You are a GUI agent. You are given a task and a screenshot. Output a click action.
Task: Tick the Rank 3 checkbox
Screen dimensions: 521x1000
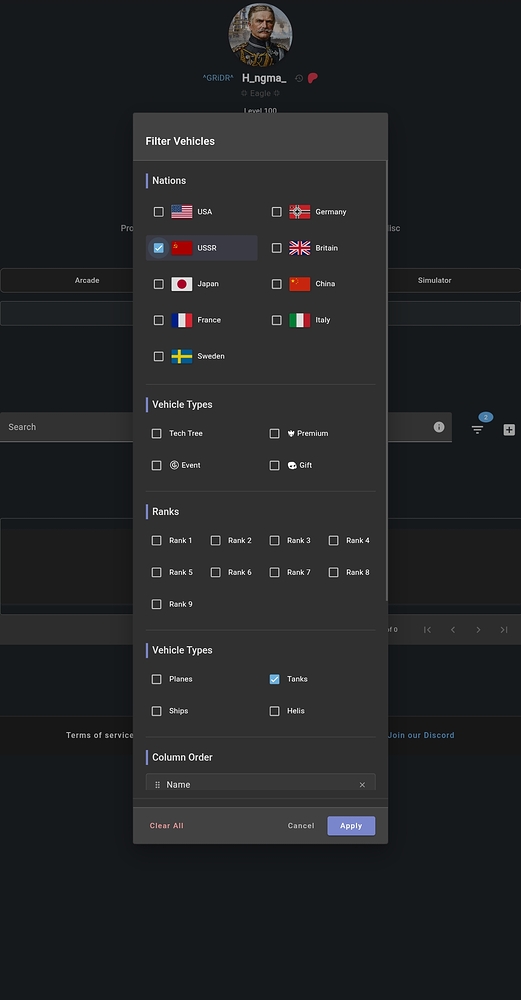pyautogui.click(x=274, y=541)
